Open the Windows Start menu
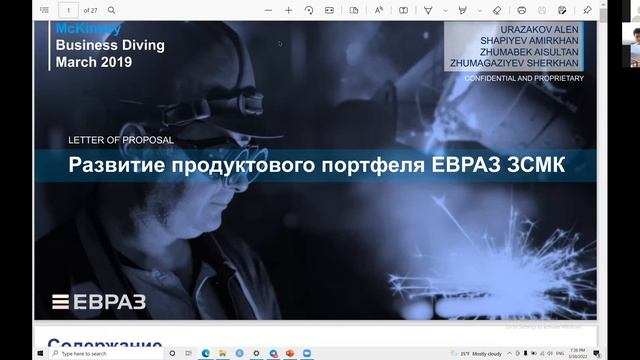The height and width of the screenshot is (360, 640). click(x=40, y=353)
